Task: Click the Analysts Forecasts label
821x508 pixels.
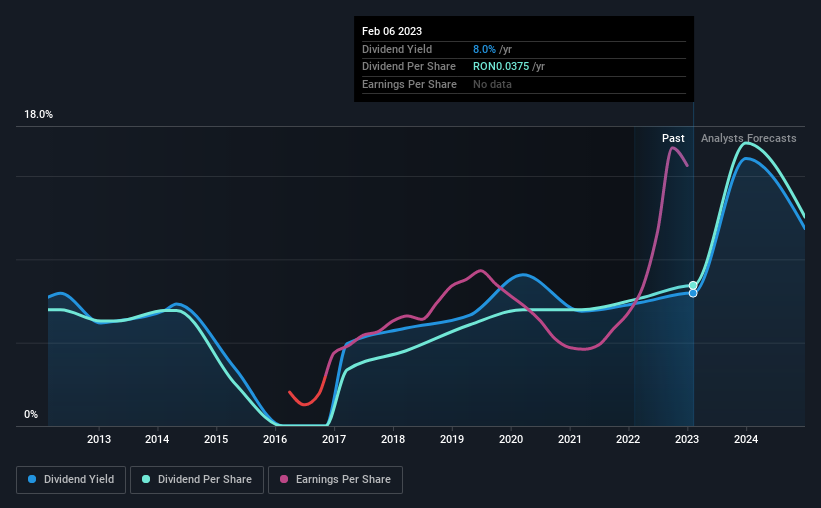Action: point(749,138)
